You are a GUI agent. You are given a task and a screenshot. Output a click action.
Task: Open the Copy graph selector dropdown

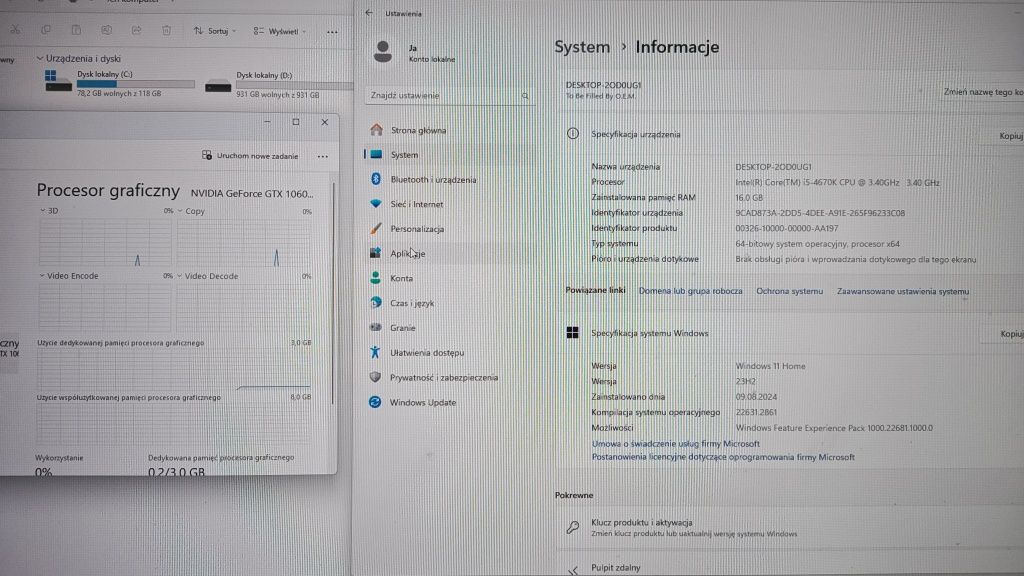tap(180, 211)
